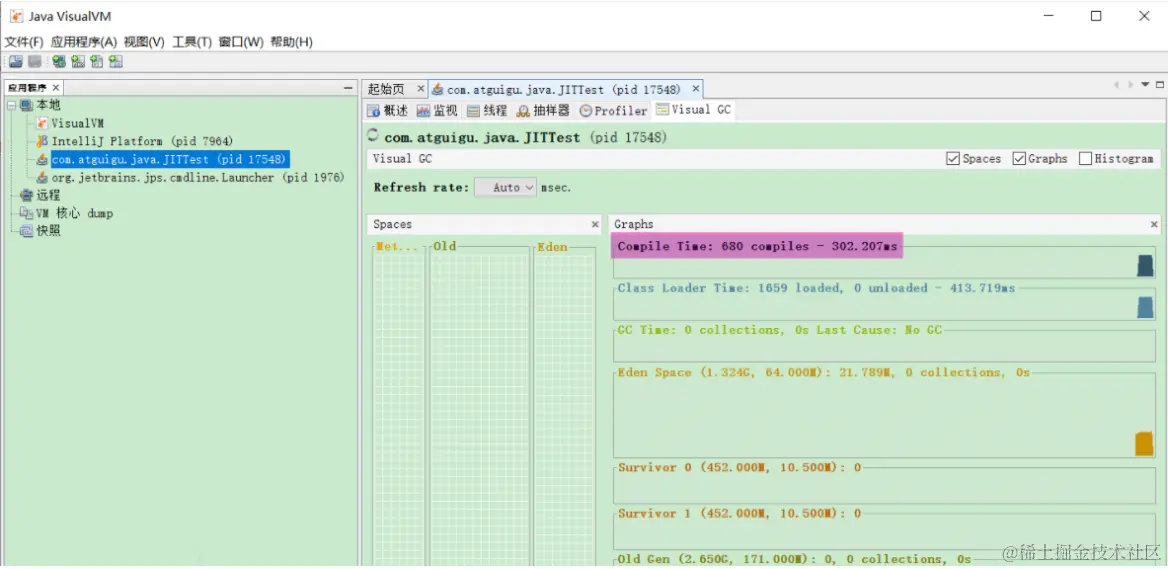This screenshot has width=1168, height=569.
Task: Click the refresh spinner beside JITTest heading
Action: [374, 136]
